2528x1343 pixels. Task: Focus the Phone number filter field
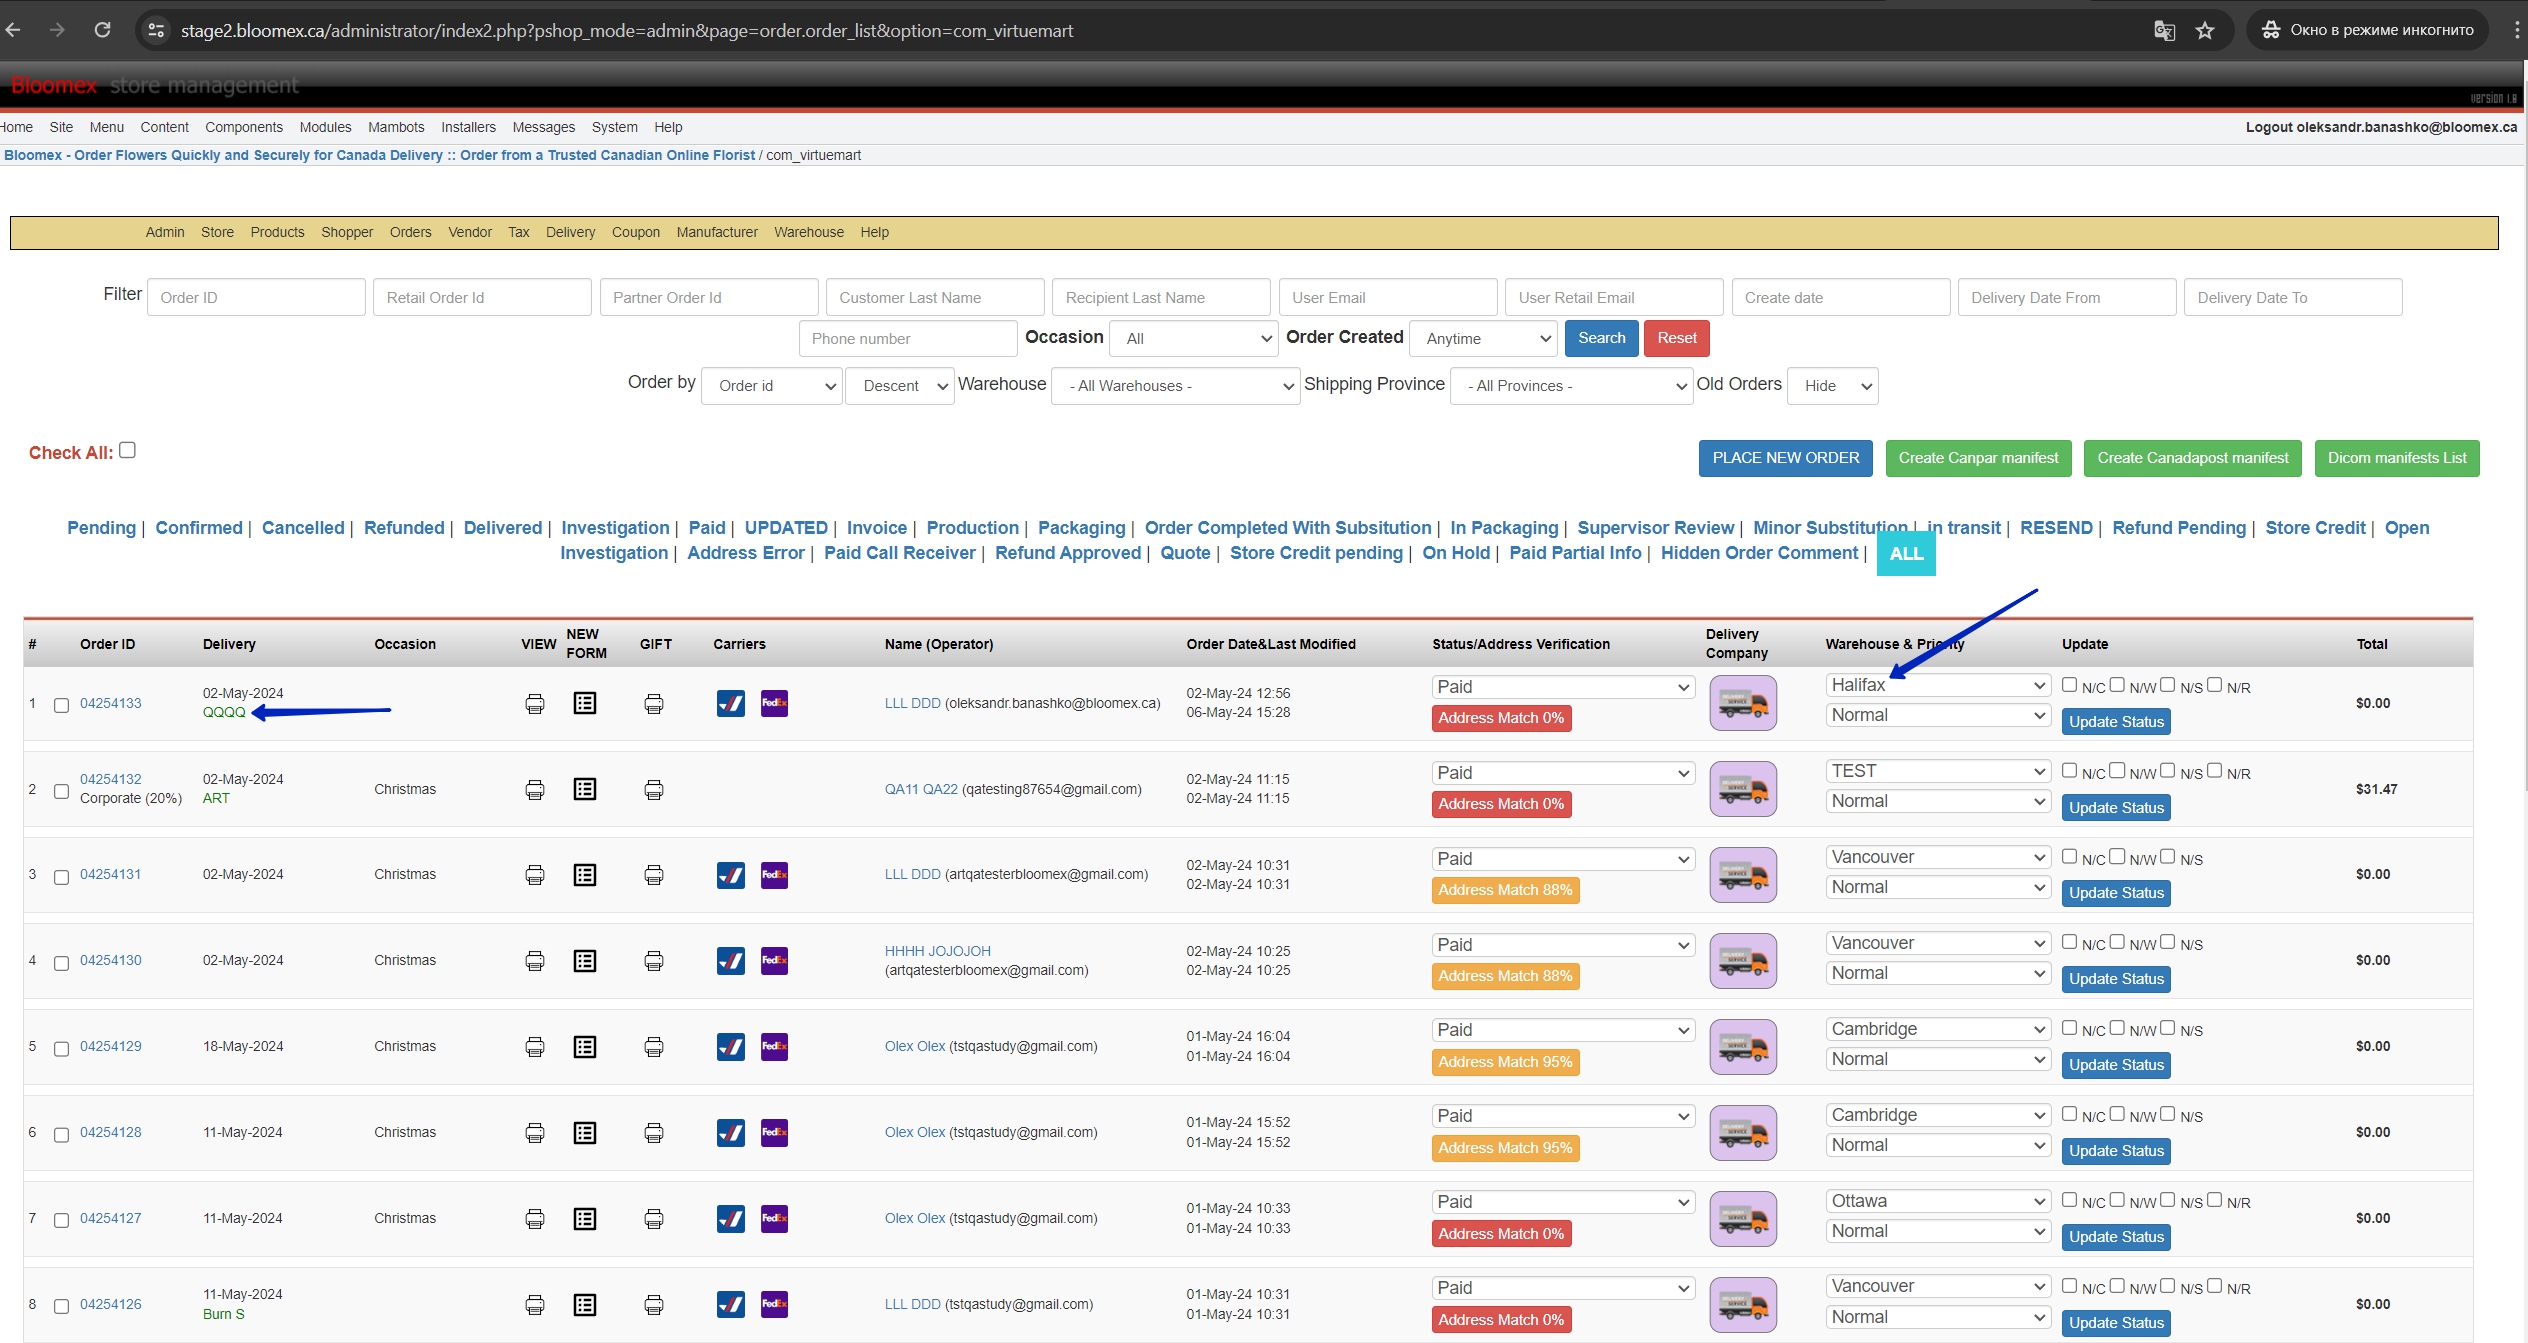pos(908,339)
